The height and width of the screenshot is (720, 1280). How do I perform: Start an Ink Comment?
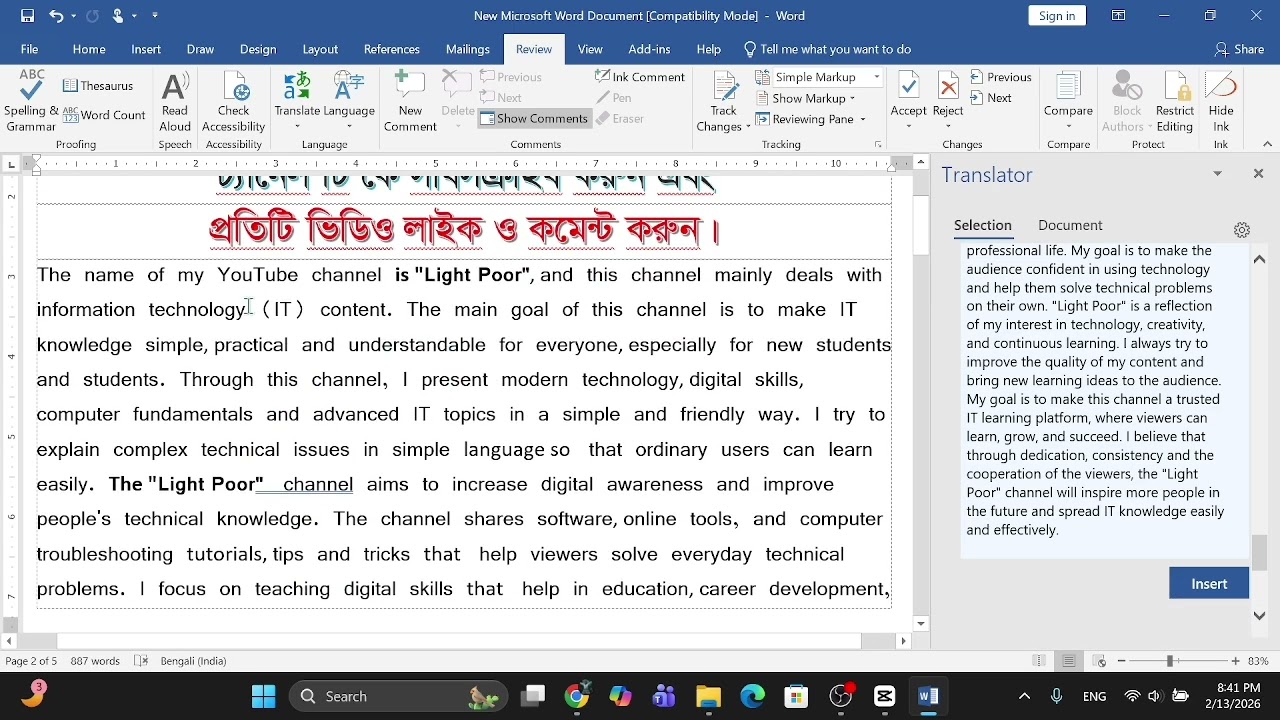click(x=640, y=77)
